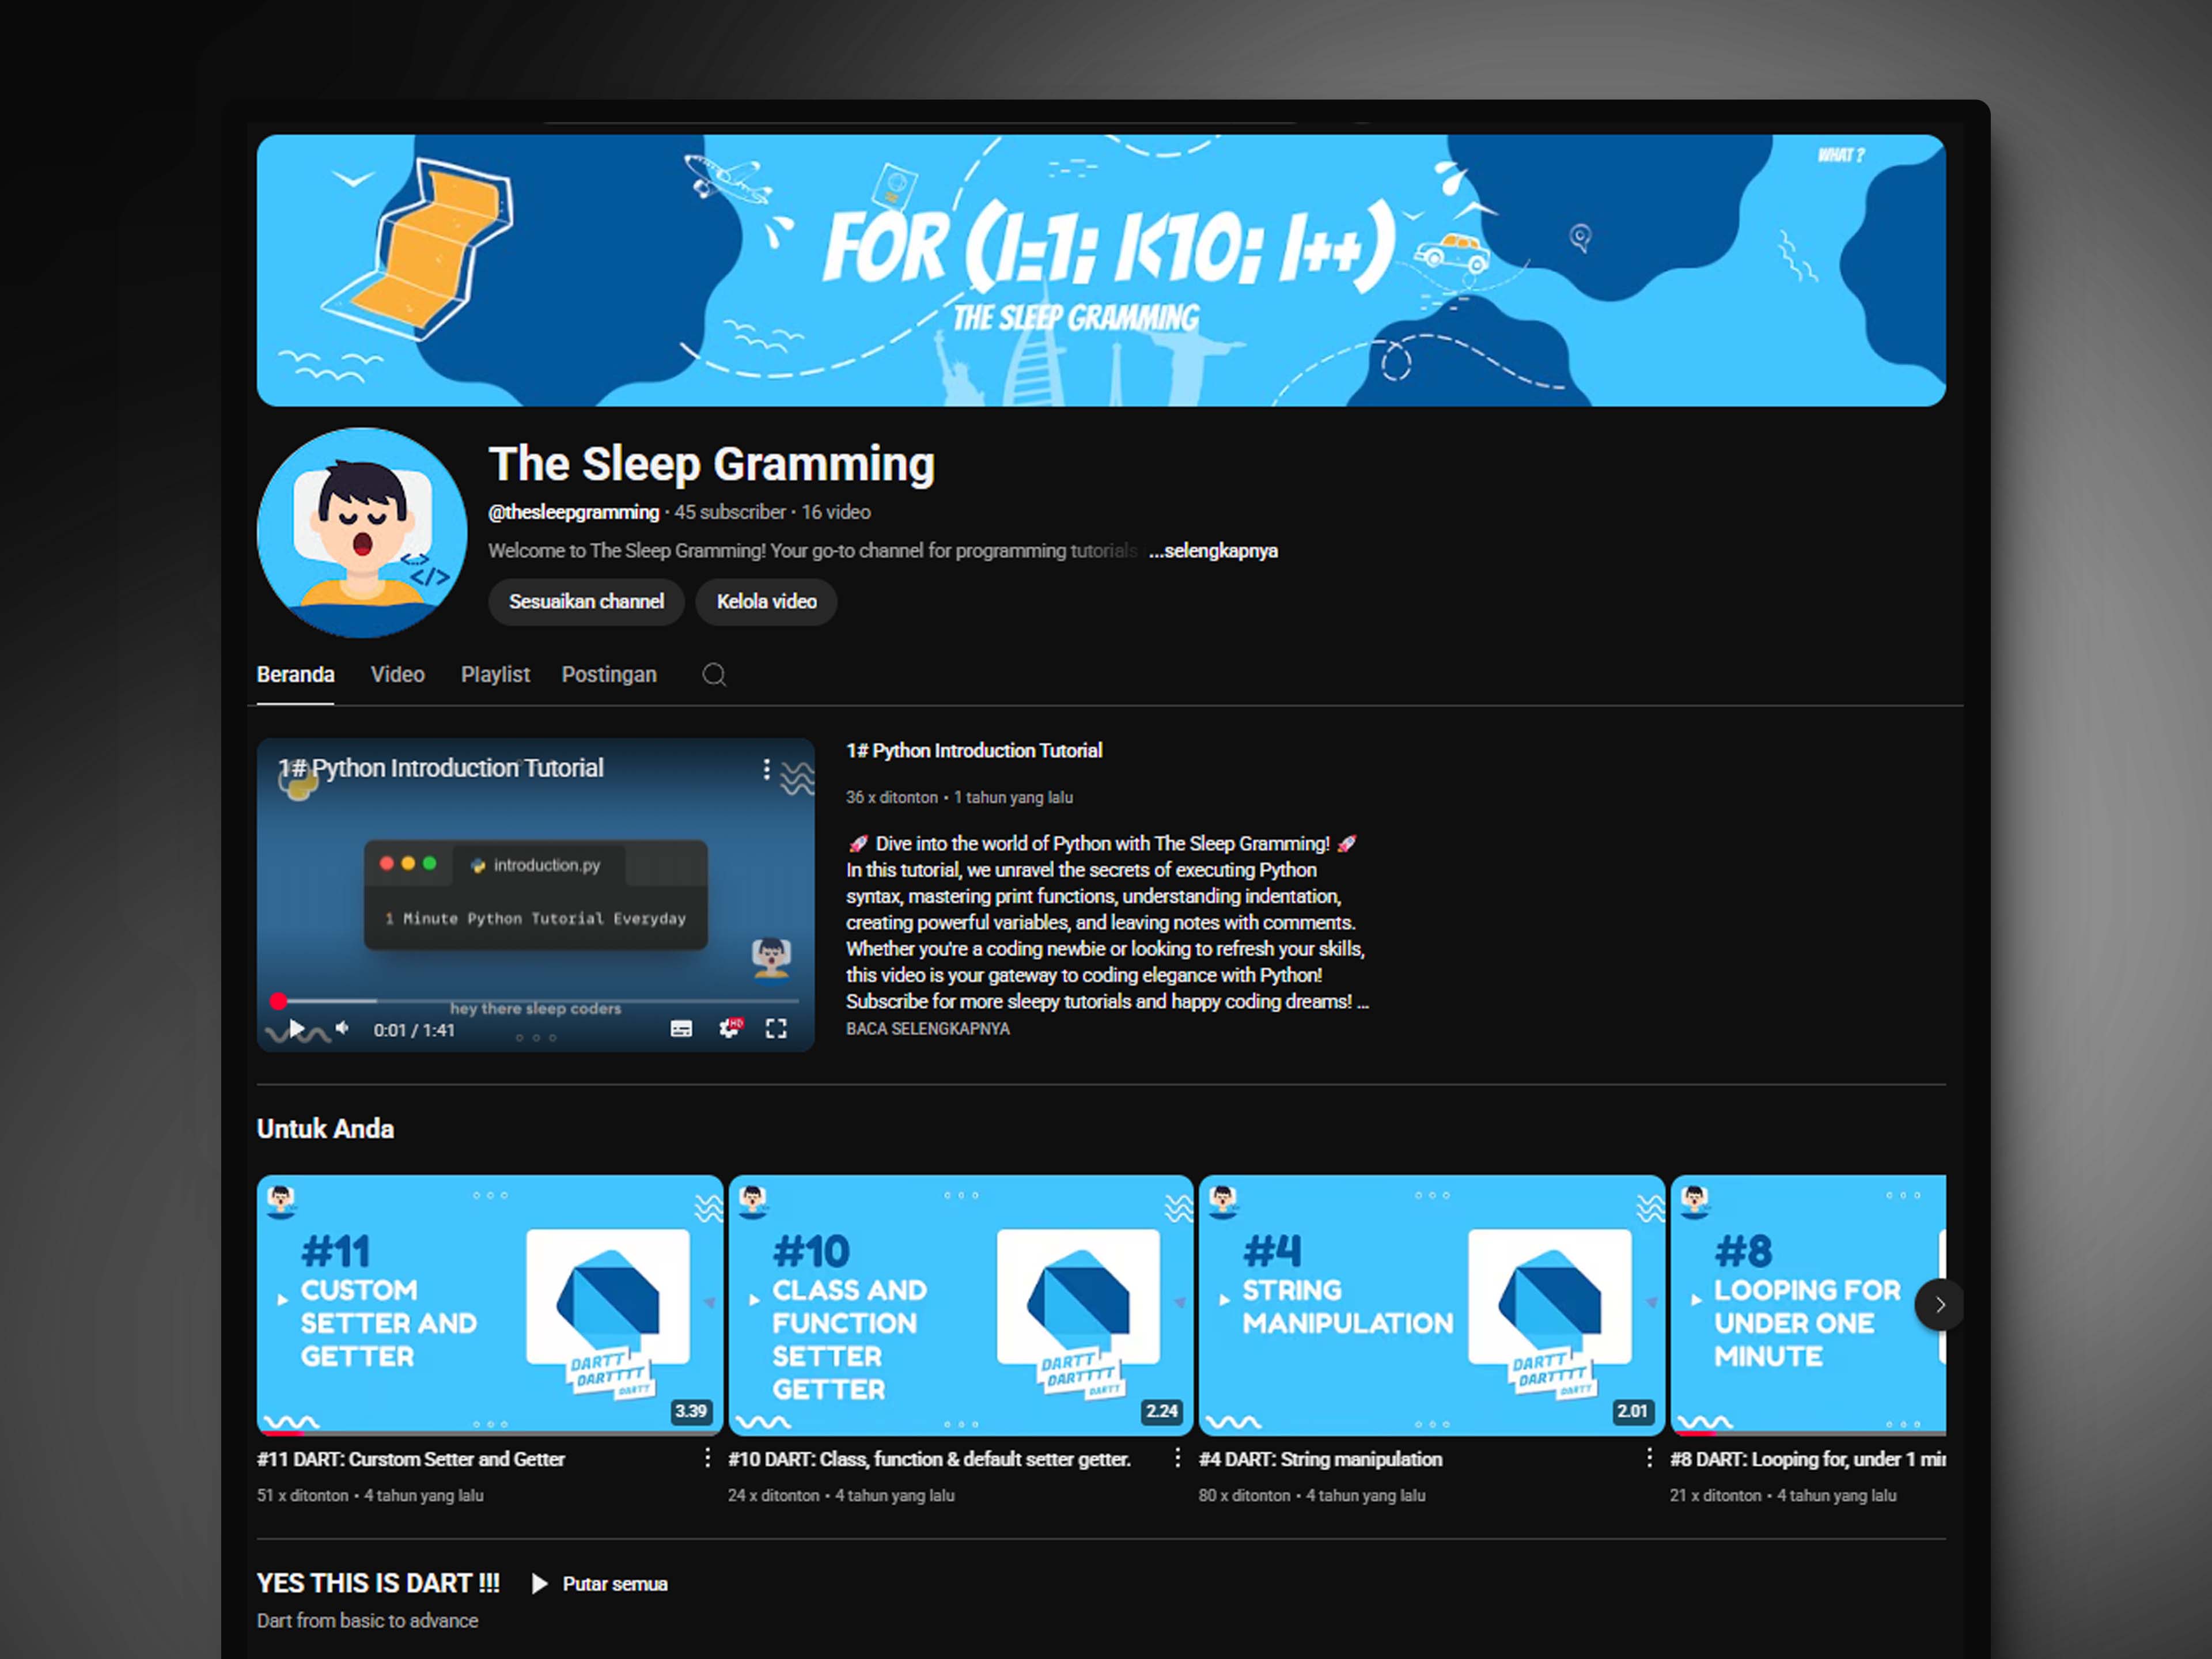
Task: Open the Playlist tab
Action: [x=495, y=675]
